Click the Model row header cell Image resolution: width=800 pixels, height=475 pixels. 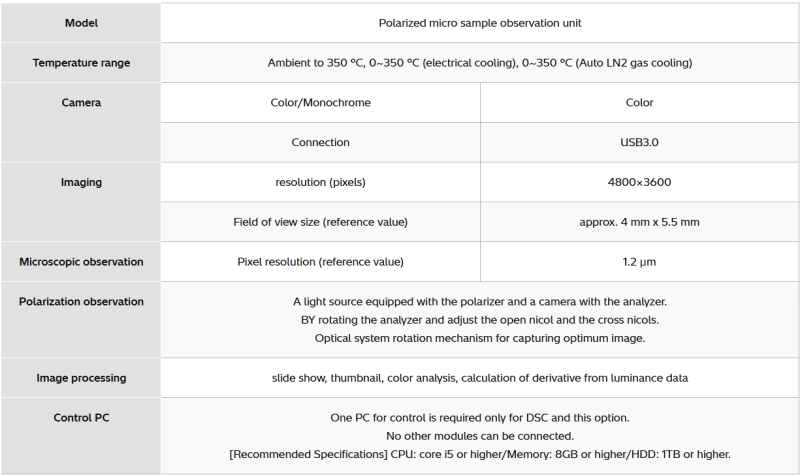point(81,23)
